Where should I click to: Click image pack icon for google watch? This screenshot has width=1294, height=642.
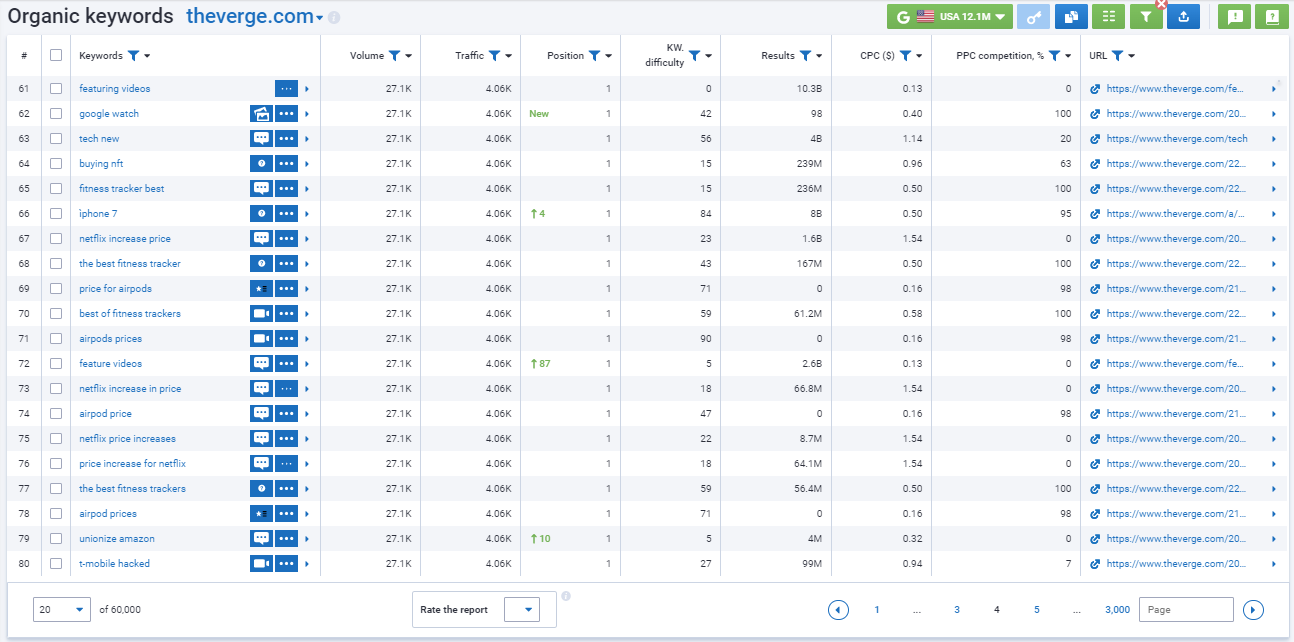point(261,114)
